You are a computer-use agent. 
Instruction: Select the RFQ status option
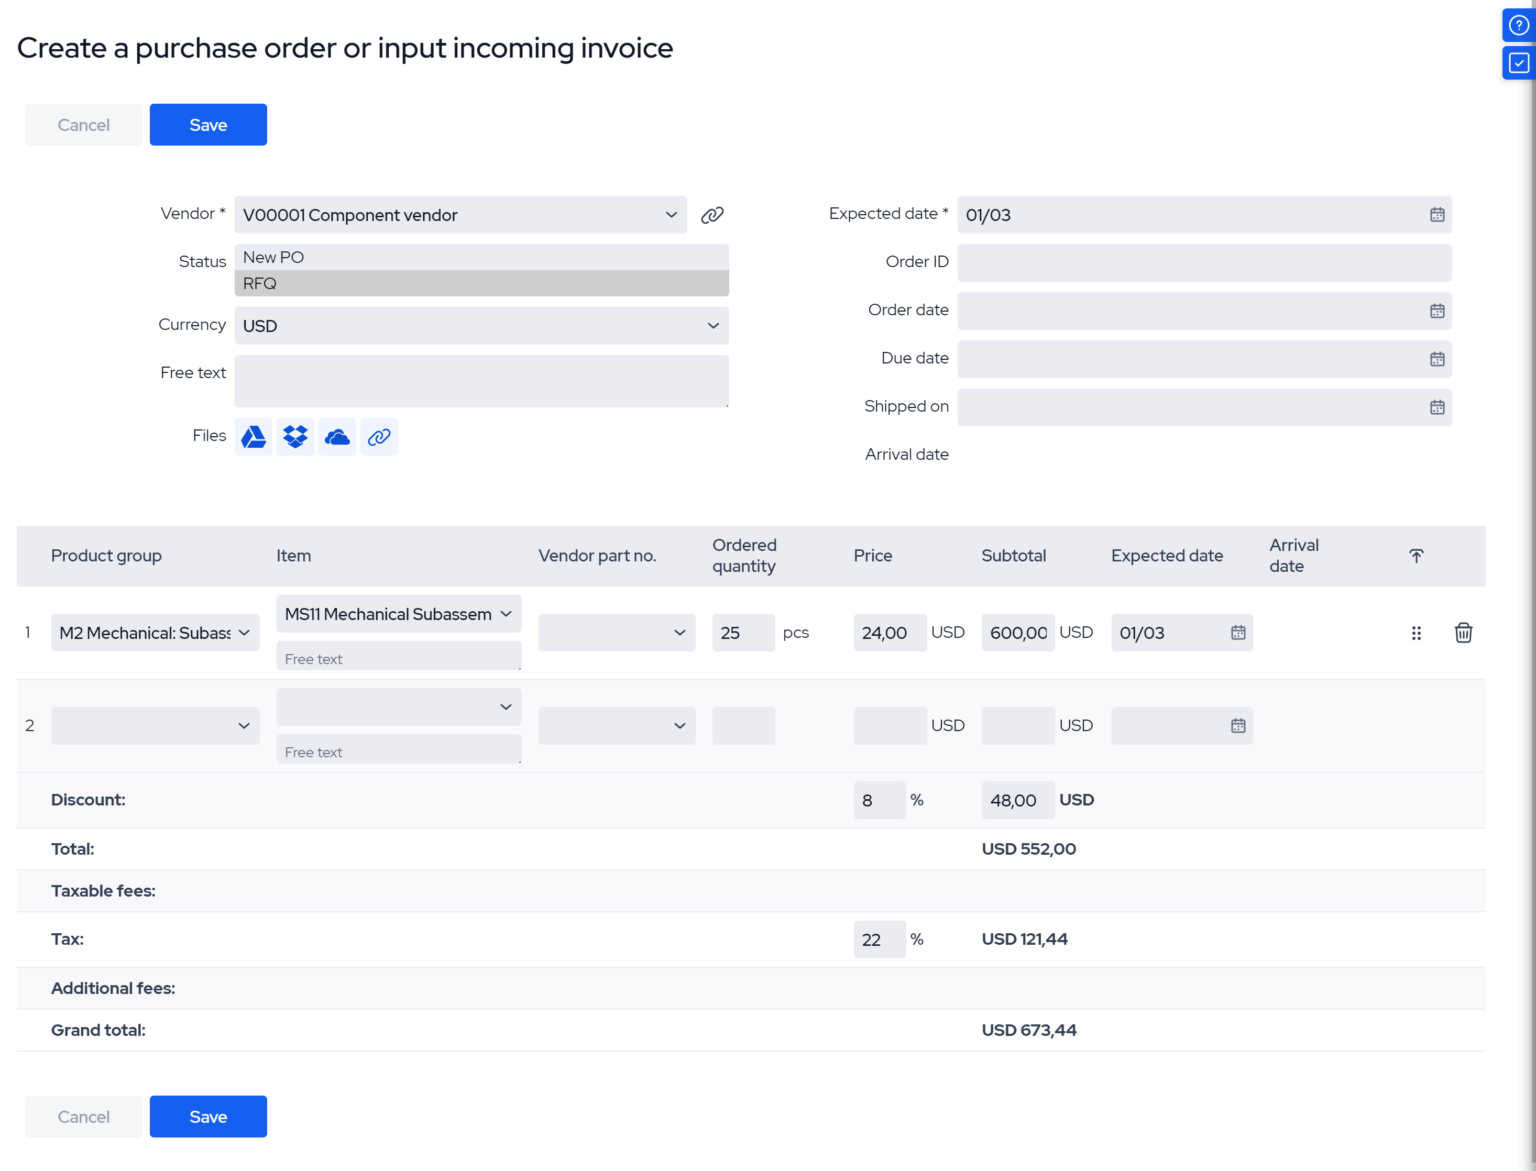(x=481, y=283)
